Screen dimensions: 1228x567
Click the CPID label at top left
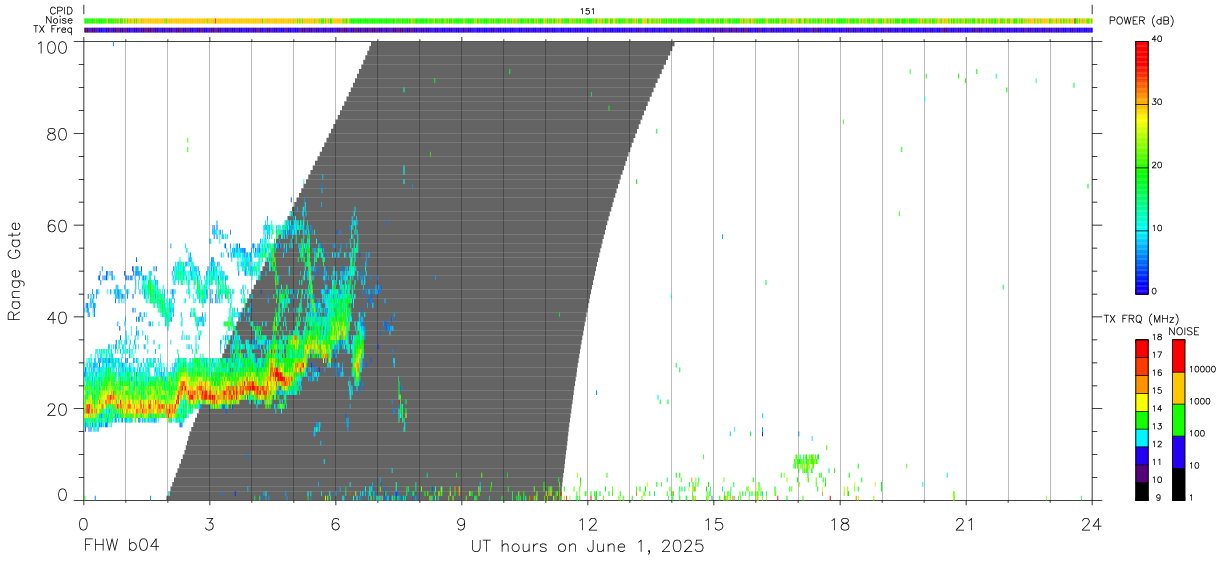[x=60, y=11]
